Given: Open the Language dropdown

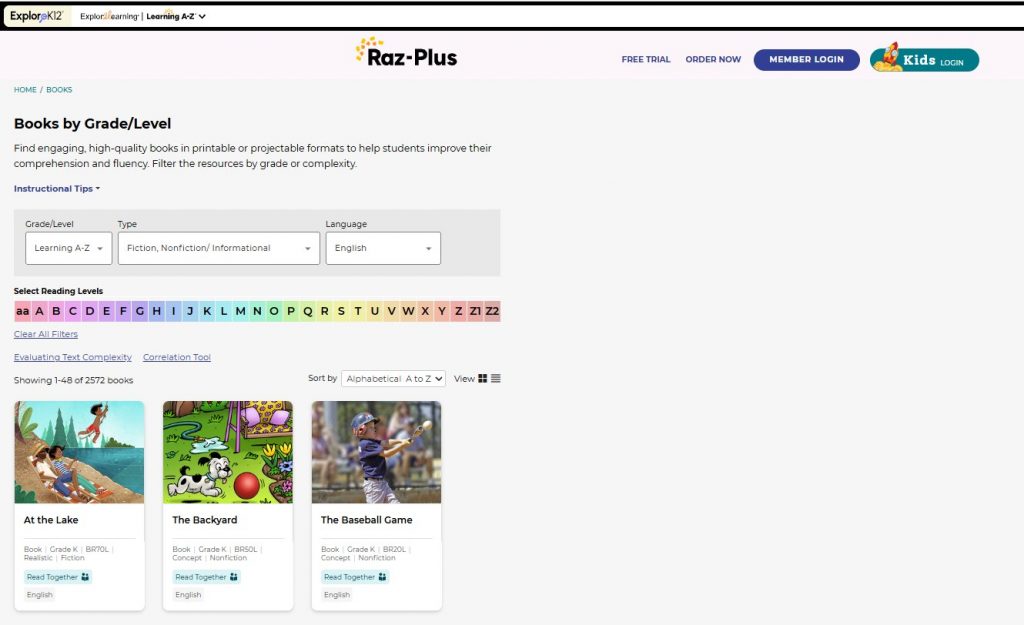Looking at the screenshot, I should pos(383,248).
